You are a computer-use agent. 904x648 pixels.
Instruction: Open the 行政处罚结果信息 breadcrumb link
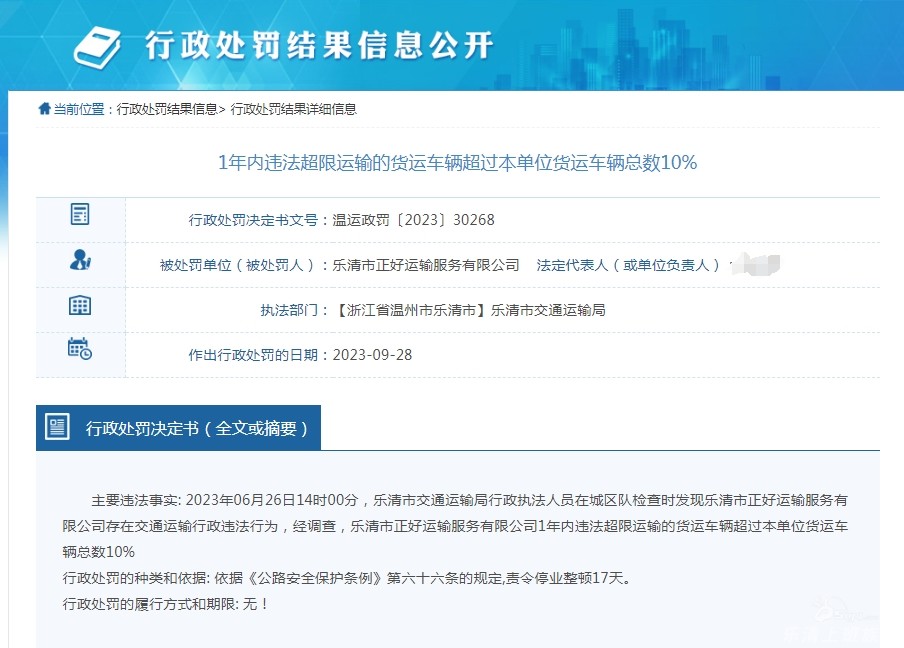pyautogui.click(x=167, y=109)
